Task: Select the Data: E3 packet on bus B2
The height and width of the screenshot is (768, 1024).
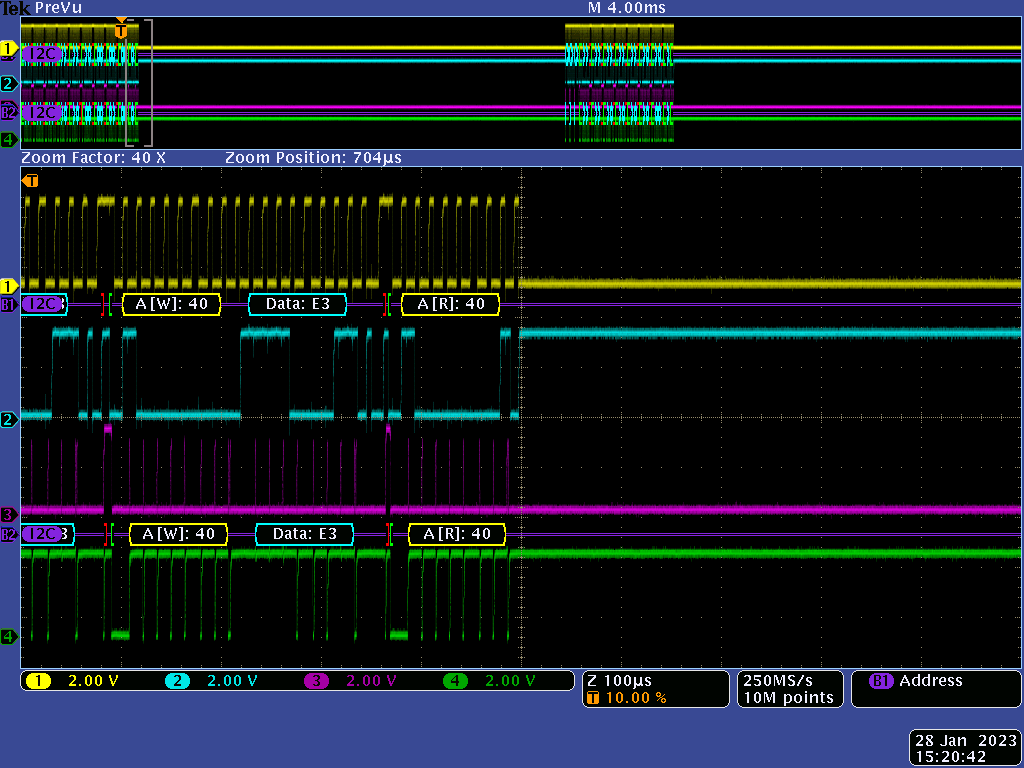Action: click(x=304, y=534)
